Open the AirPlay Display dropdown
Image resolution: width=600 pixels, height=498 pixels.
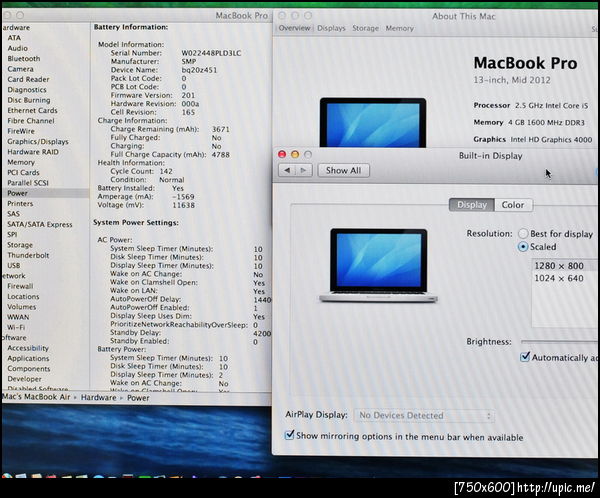tap(424, 416)
